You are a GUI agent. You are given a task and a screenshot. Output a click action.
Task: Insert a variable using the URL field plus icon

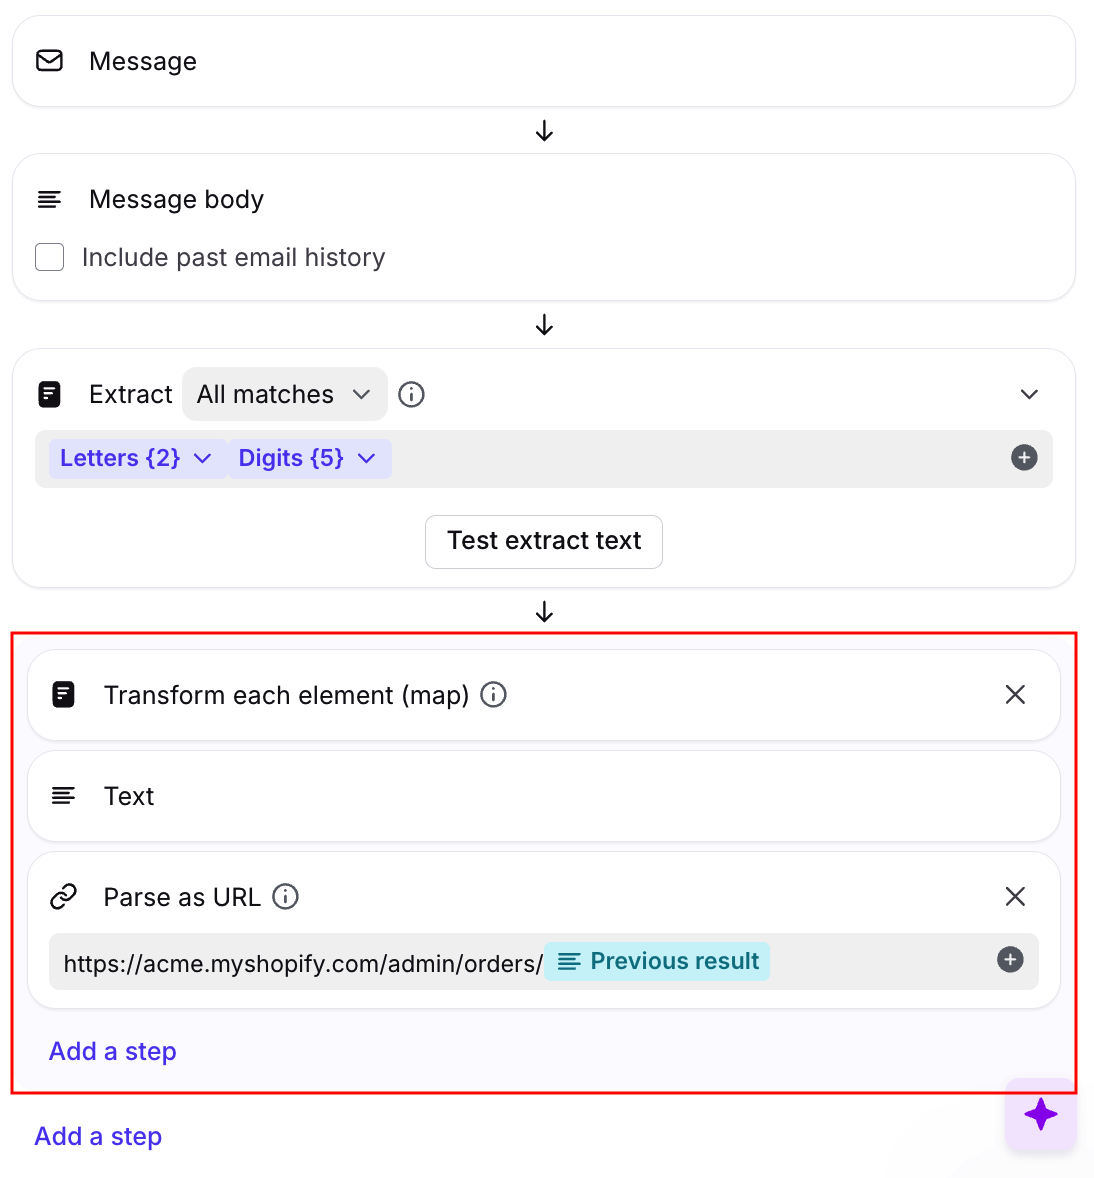tap(1010, 960)
